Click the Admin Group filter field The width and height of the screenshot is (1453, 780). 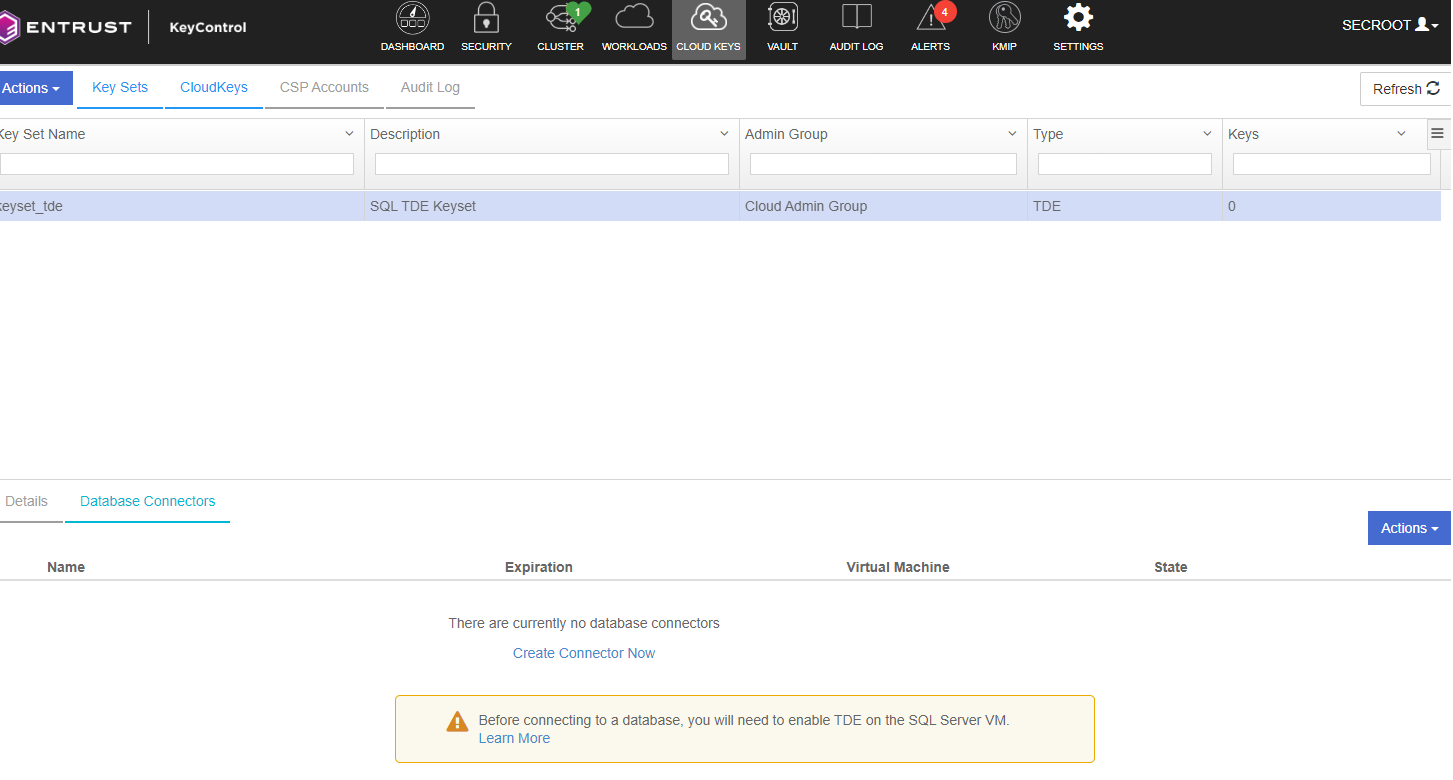point(883,164)
